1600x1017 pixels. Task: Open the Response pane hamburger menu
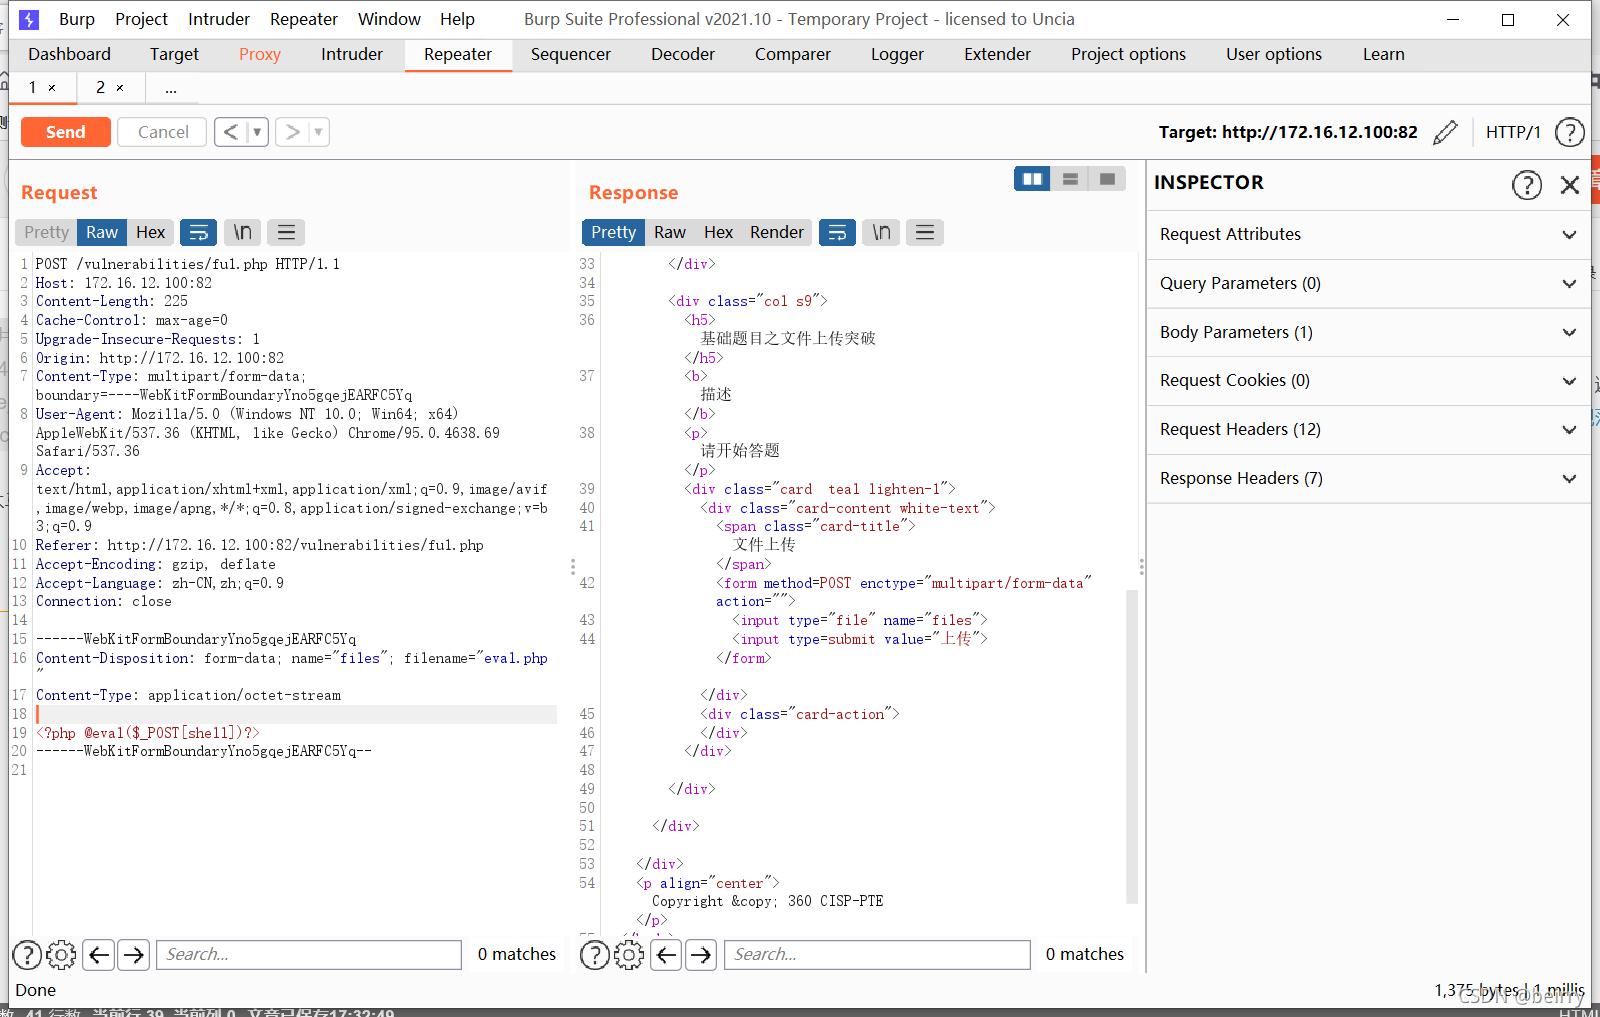tap(925, 232)
